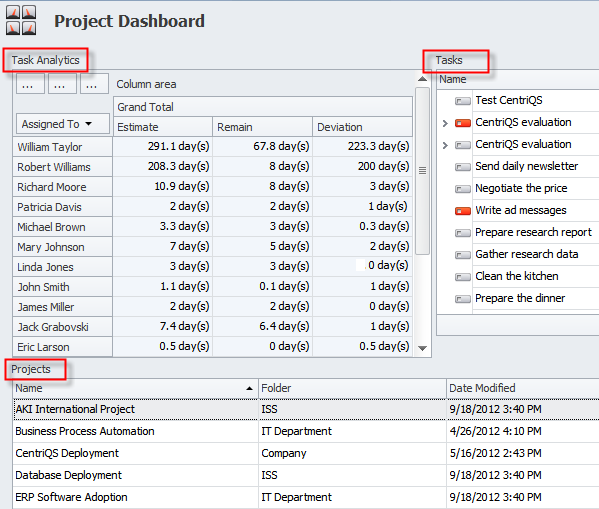Screen dimensions: 599x509
Task: Expand the second CentriQS evaluation task
Action: 445,145
